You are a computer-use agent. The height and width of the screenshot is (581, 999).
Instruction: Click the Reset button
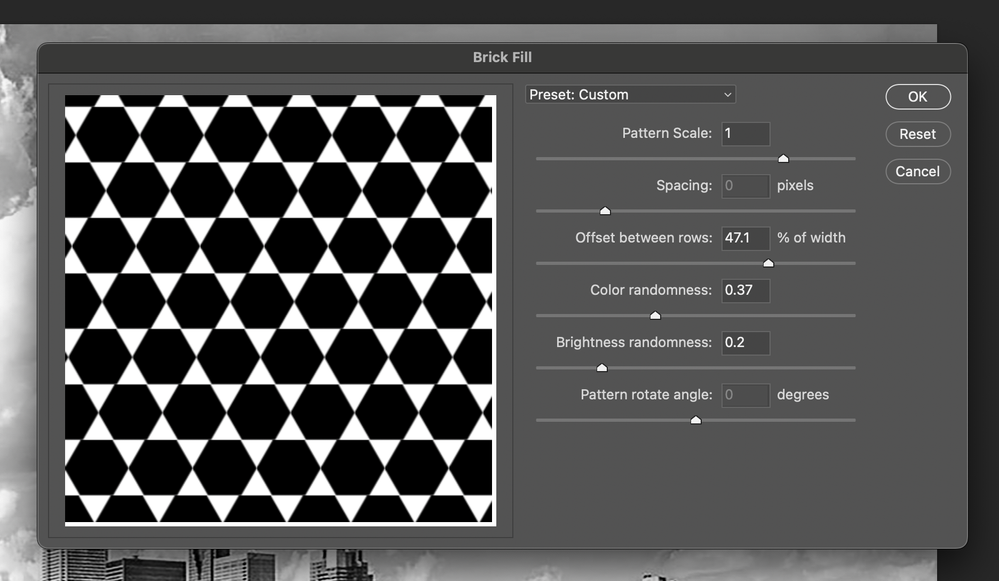[916, 133]
